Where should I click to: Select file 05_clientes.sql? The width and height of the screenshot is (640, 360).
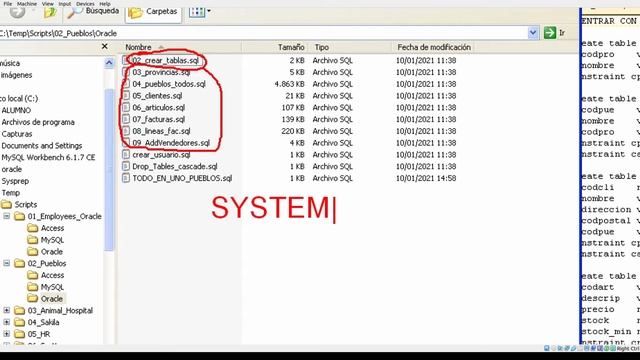(x=157, y=96)
